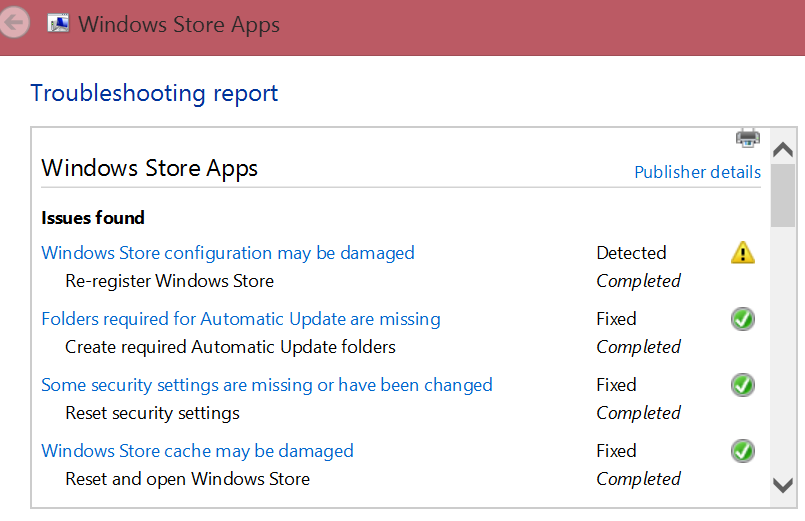Click the printer icon

click(x=748, y=138)
